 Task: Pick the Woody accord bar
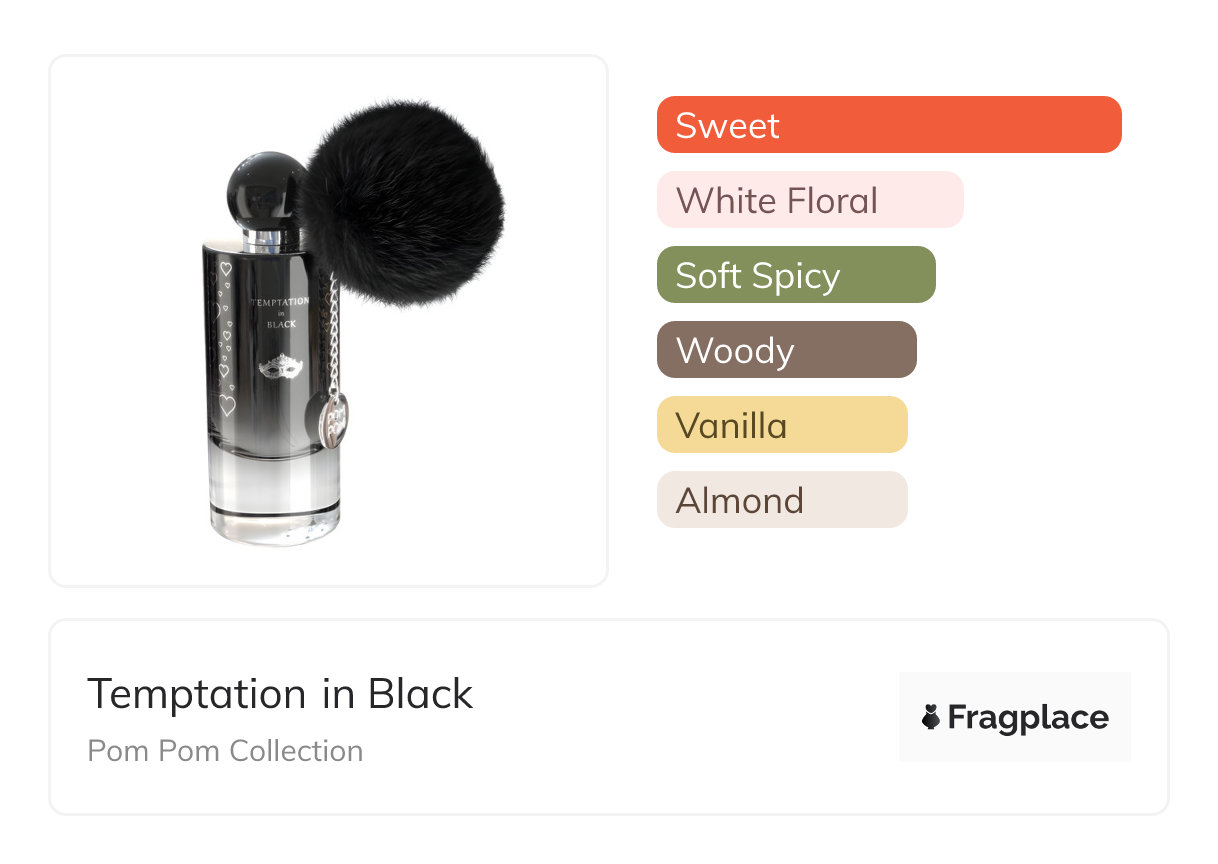pos(786,350)
